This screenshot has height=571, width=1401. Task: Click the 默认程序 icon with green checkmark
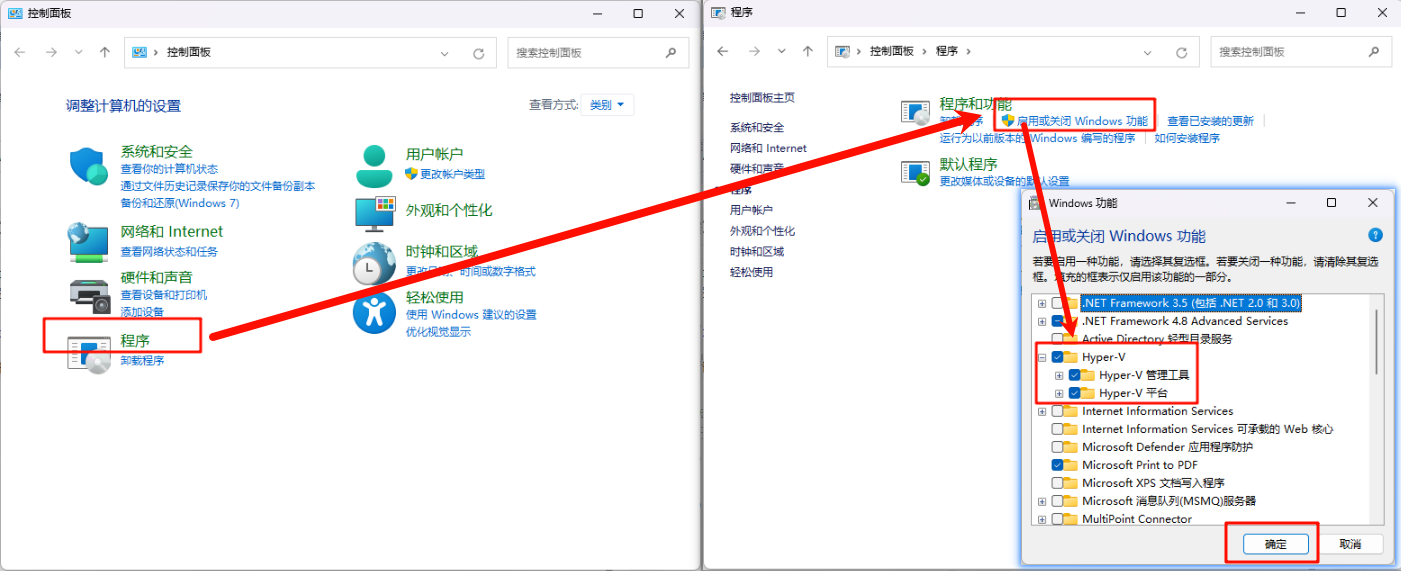(916, 172)
